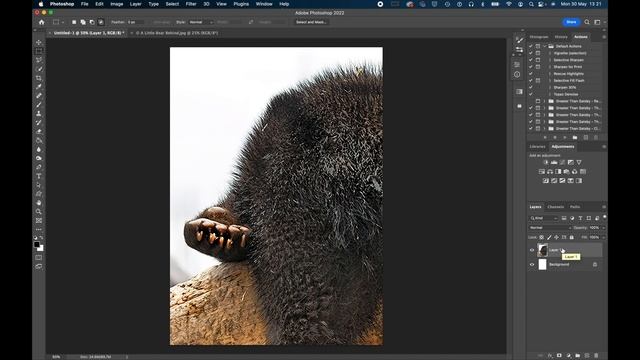
Task: Click the Feather input field
Action: pyautogui.click(x=135, y=22)
